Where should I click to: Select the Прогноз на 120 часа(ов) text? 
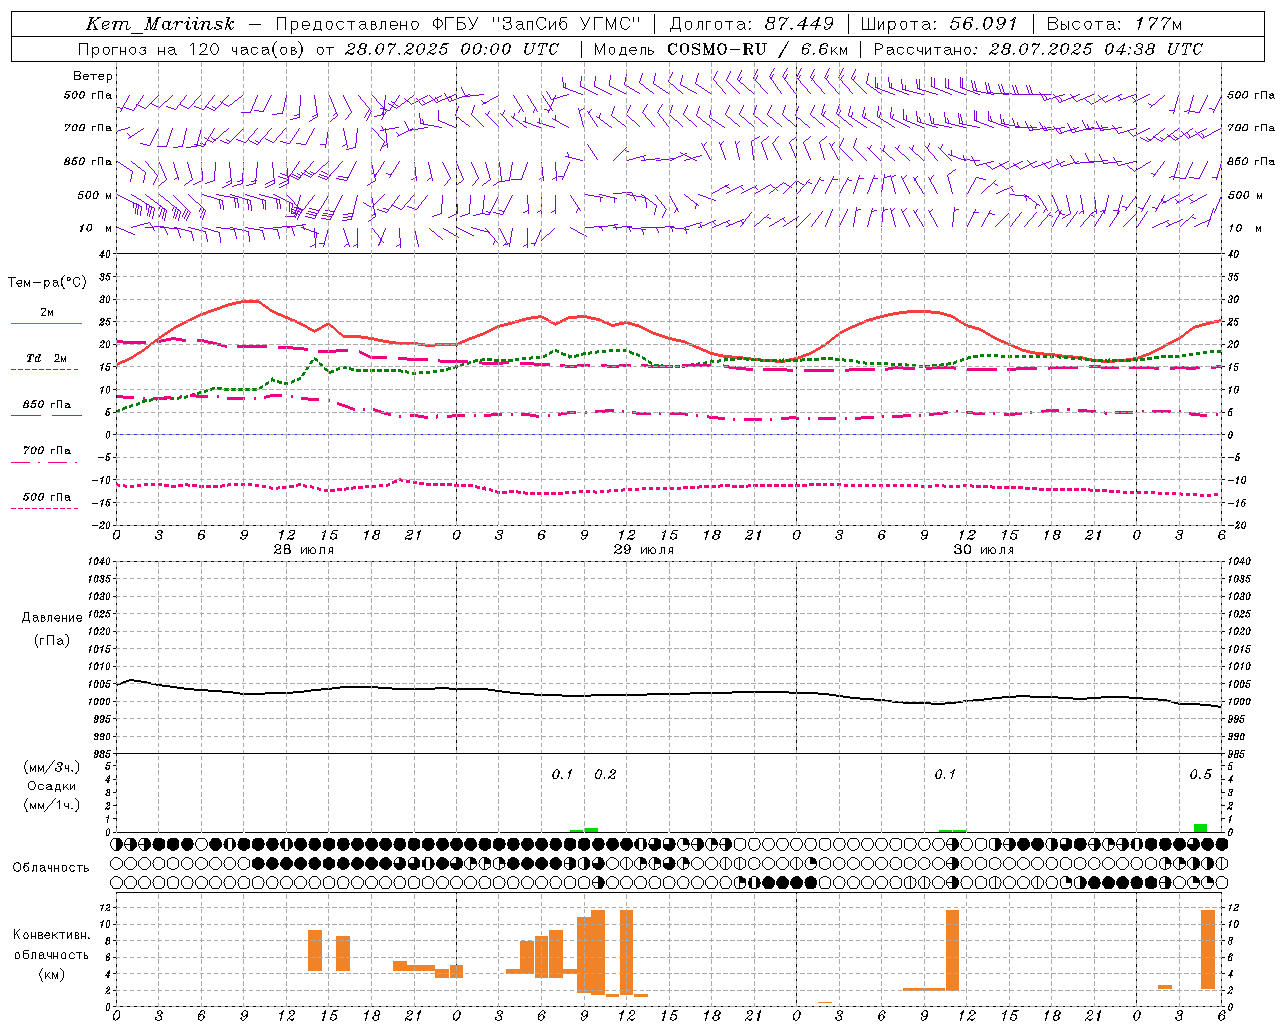point(192,49)
